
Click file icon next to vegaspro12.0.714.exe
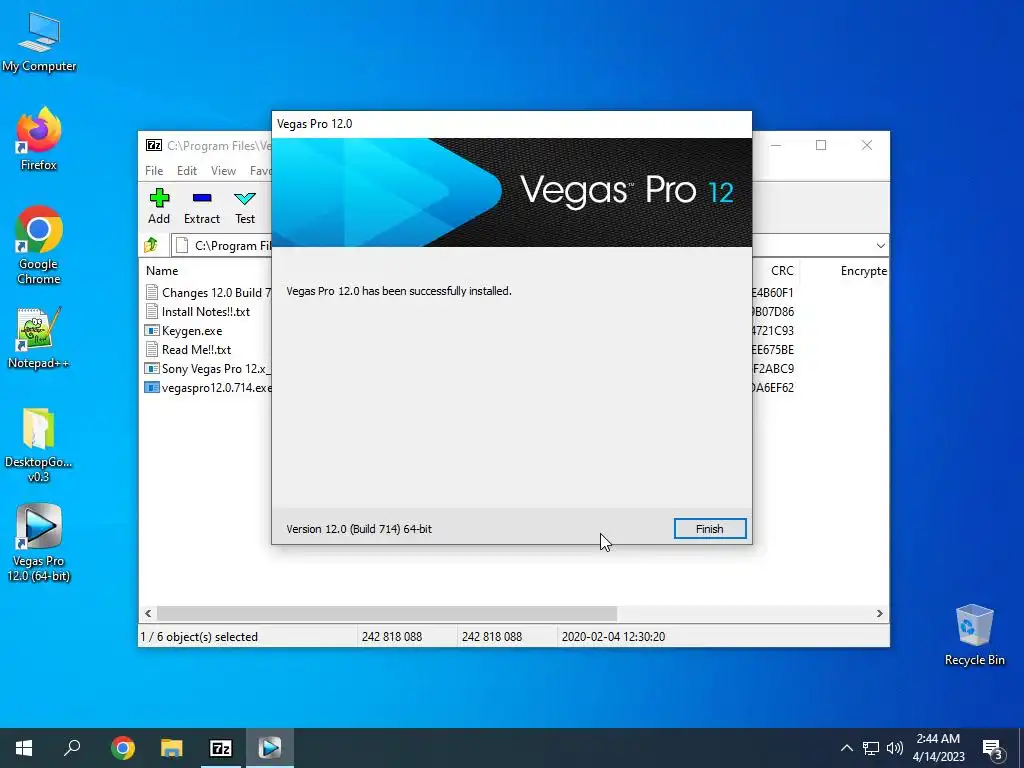pos(152,387)
